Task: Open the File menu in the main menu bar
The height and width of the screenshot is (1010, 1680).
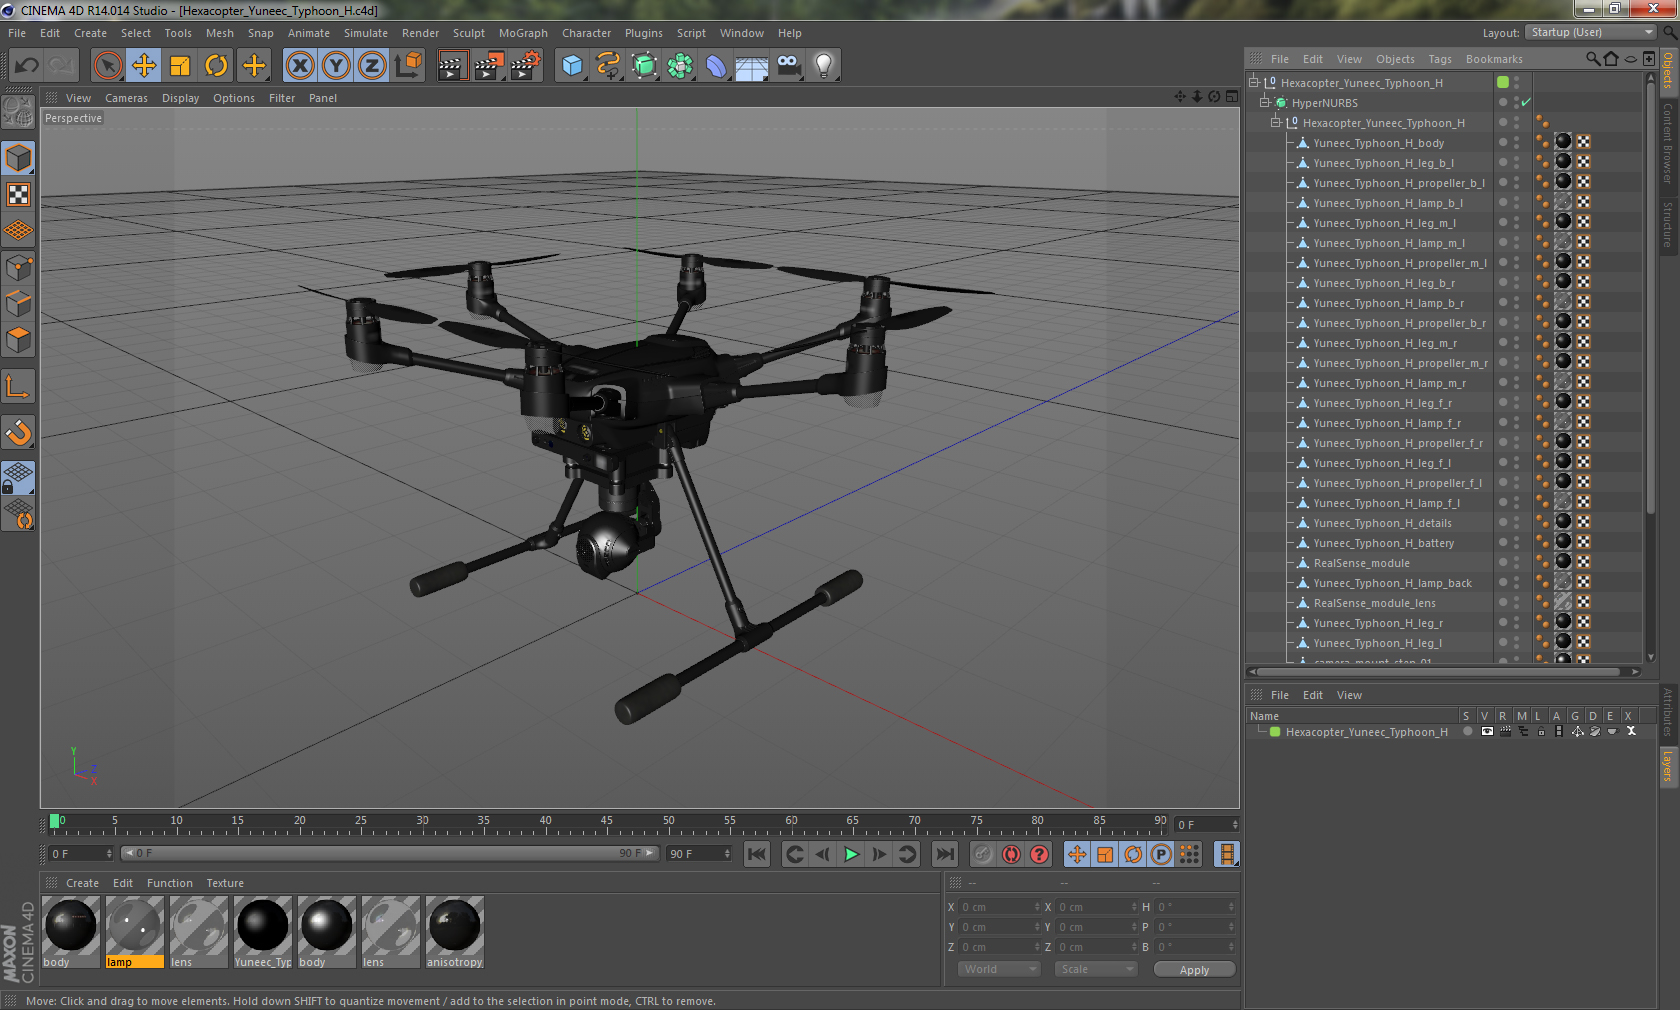Action: click(x=17, y=33)
